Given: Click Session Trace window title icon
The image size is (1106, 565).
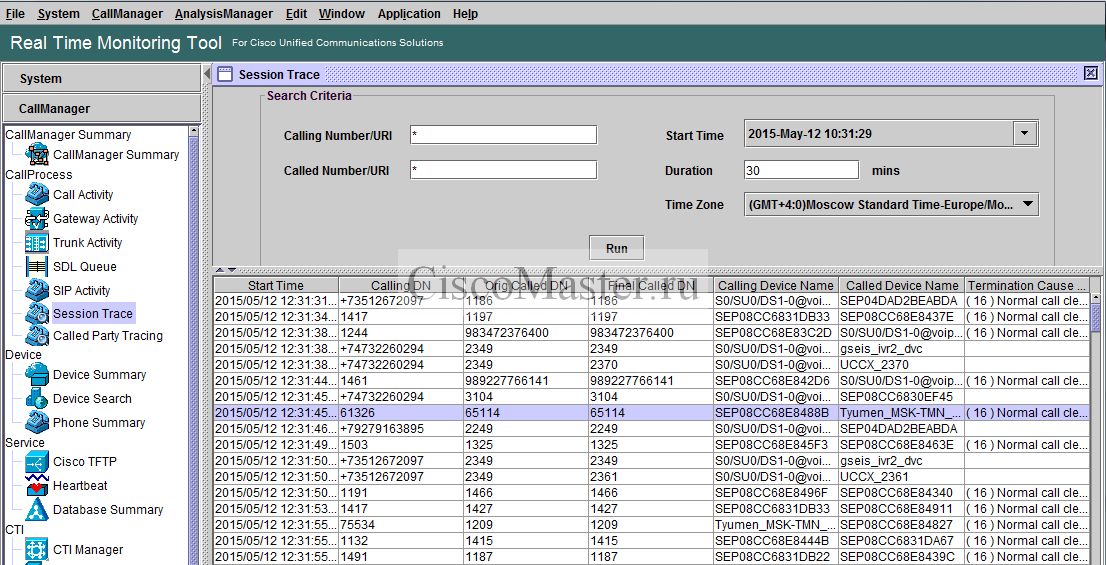Looking at the screenshot, I should [x=225, y=74].
